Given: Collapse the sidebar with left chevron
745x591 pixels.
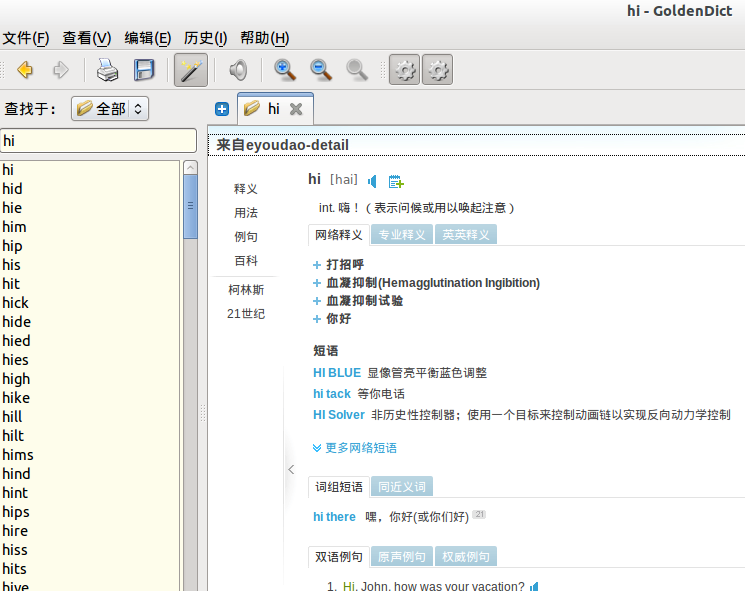Looking at the screenshot, I should (291, 469).
